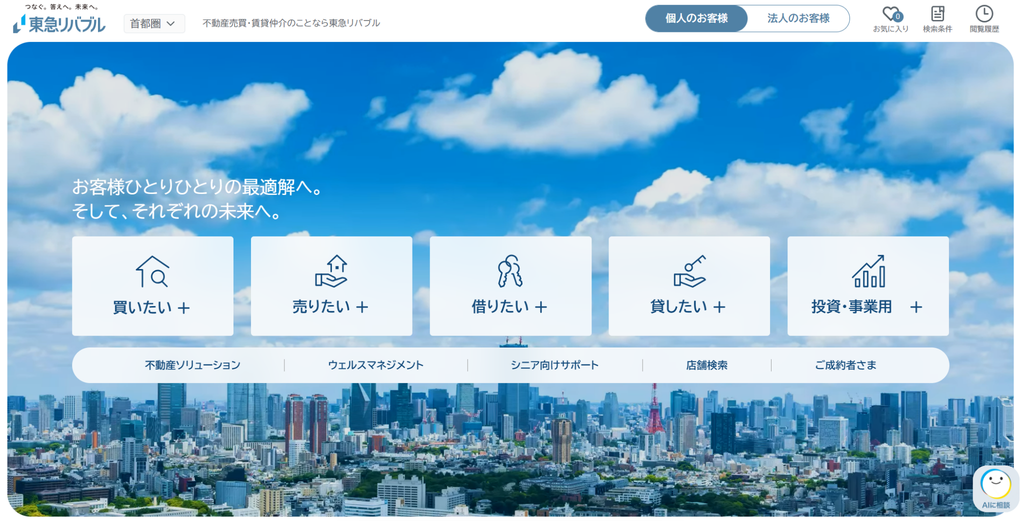Expand the 借りたい menu label
Screen dimensions: 1024x521
click(509, 307)
